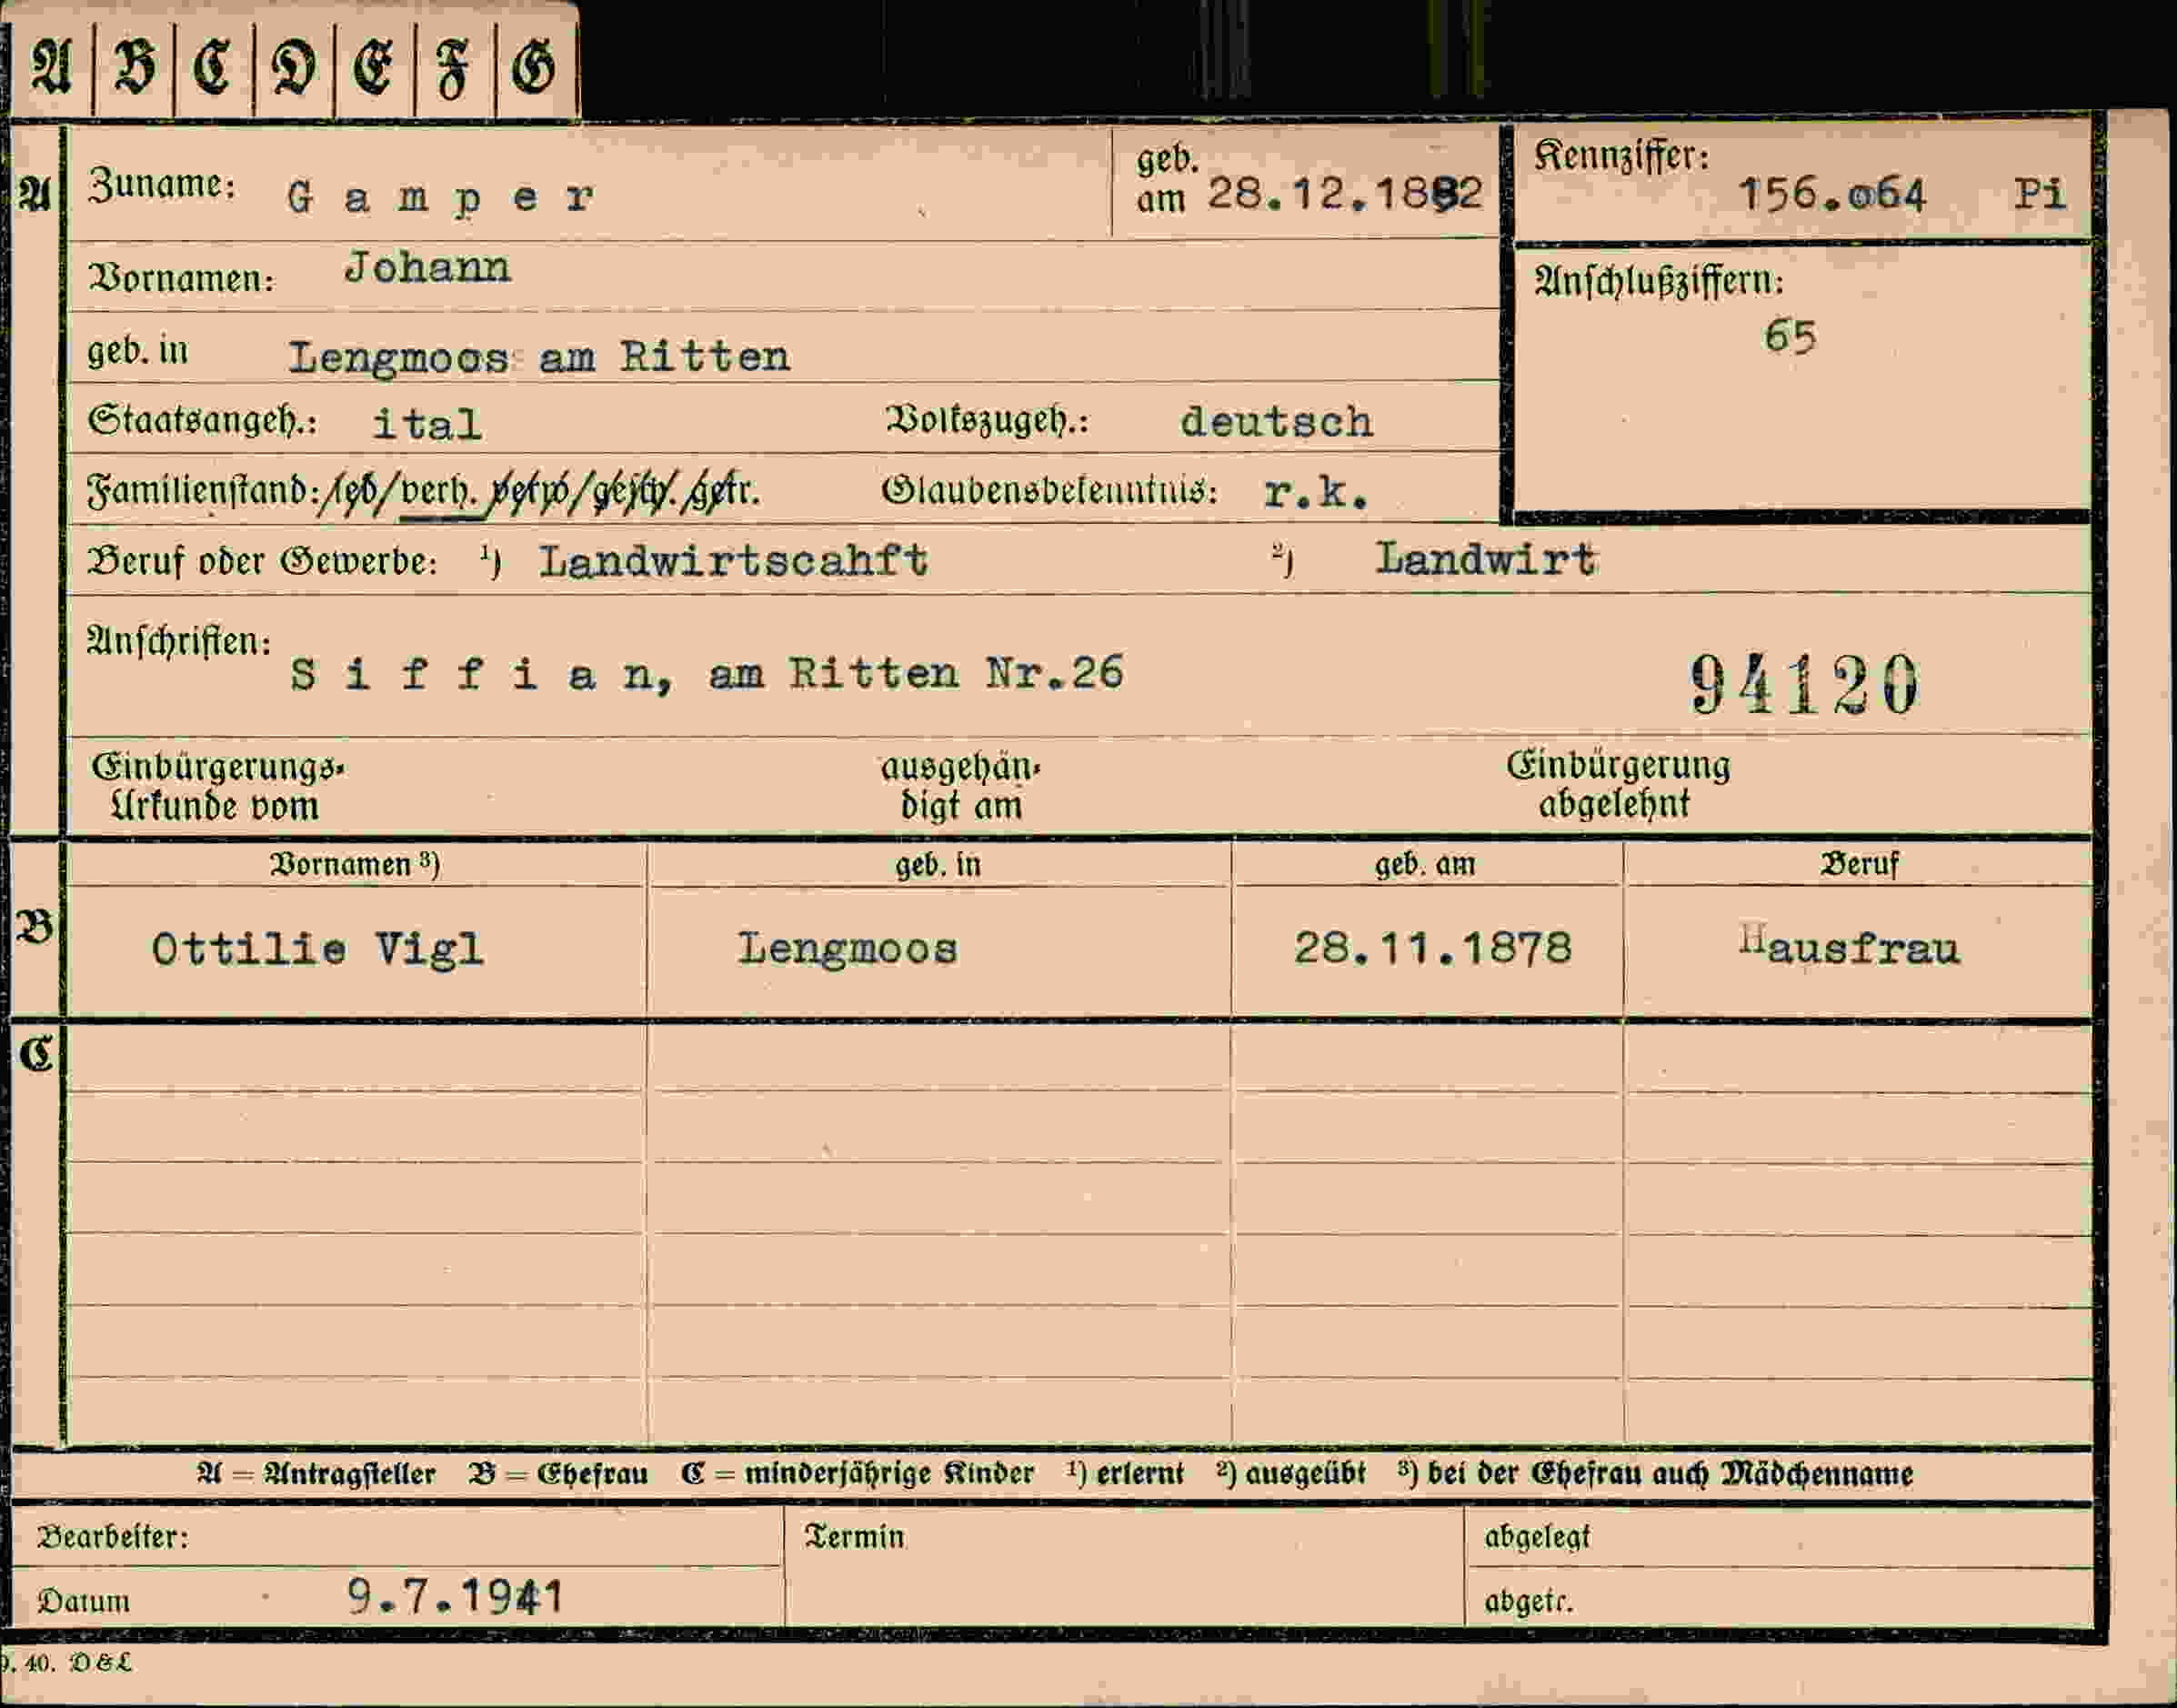Image resolution: width=2177 pixels, height=1708 pixels.
Task: Click the 'ausgehändigt am' label
Action: click(961, 786)
